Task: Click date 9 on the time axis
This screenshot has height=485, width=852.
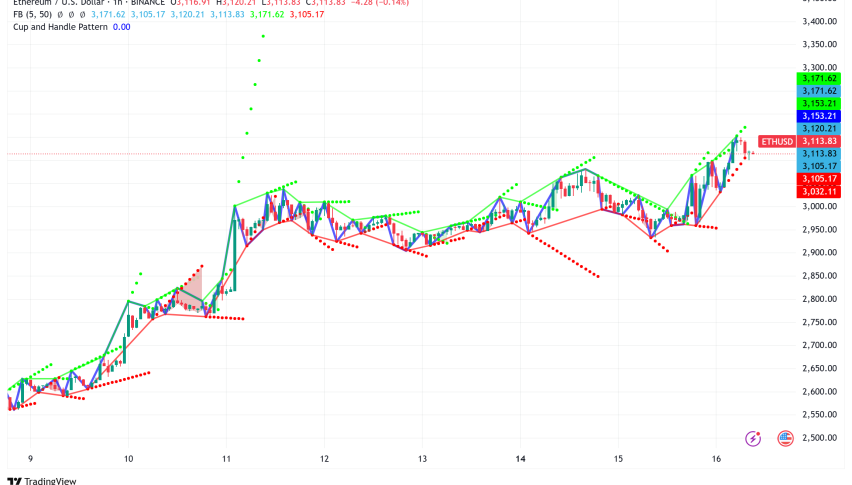Action: pos(30,459)
